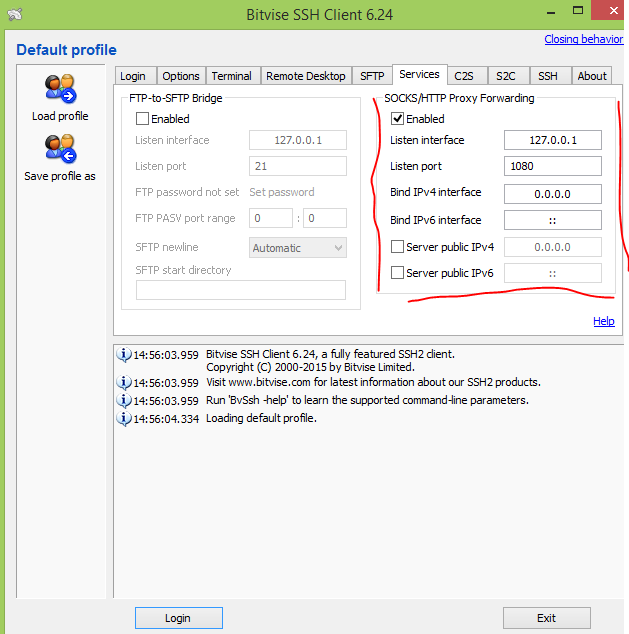Open the Terminal tab
The width and height of the screenshot is (629, 634).
click(x=233, y=76)
